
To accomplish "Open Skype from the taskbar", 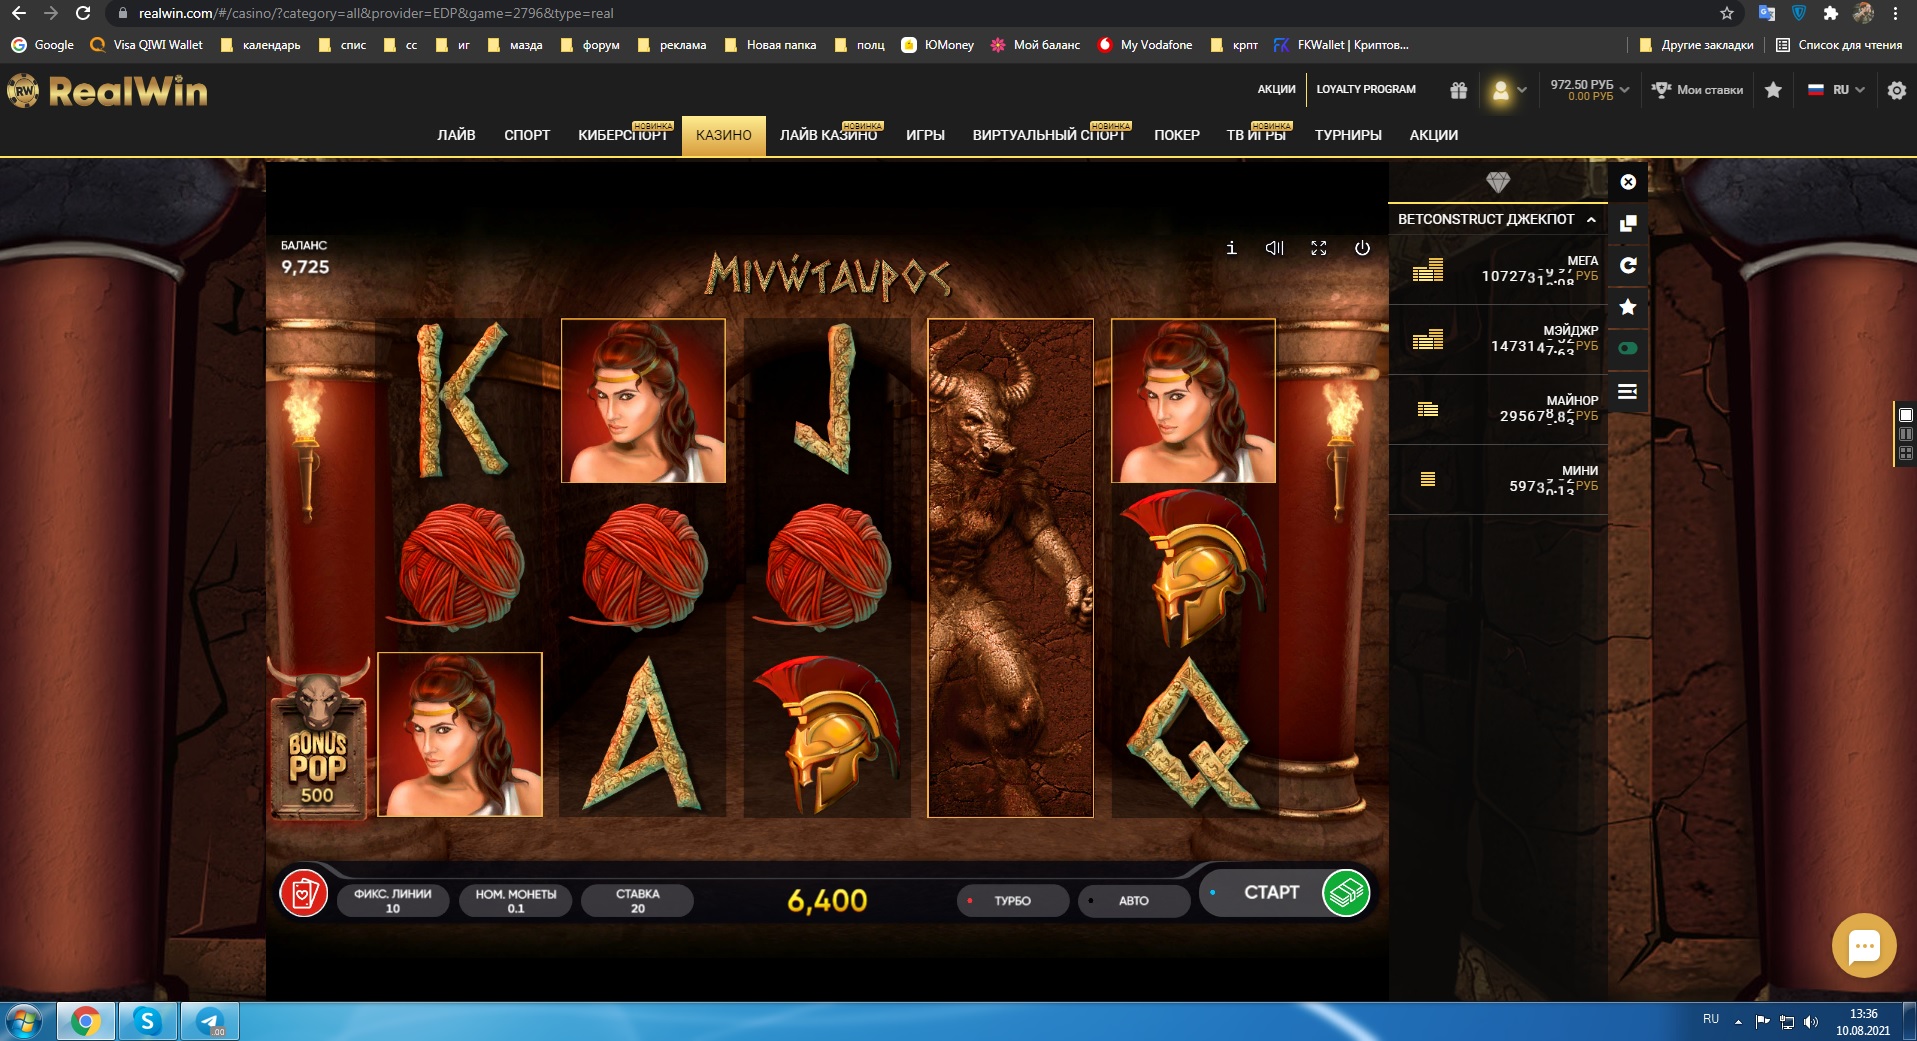I will click(148, 1022).
